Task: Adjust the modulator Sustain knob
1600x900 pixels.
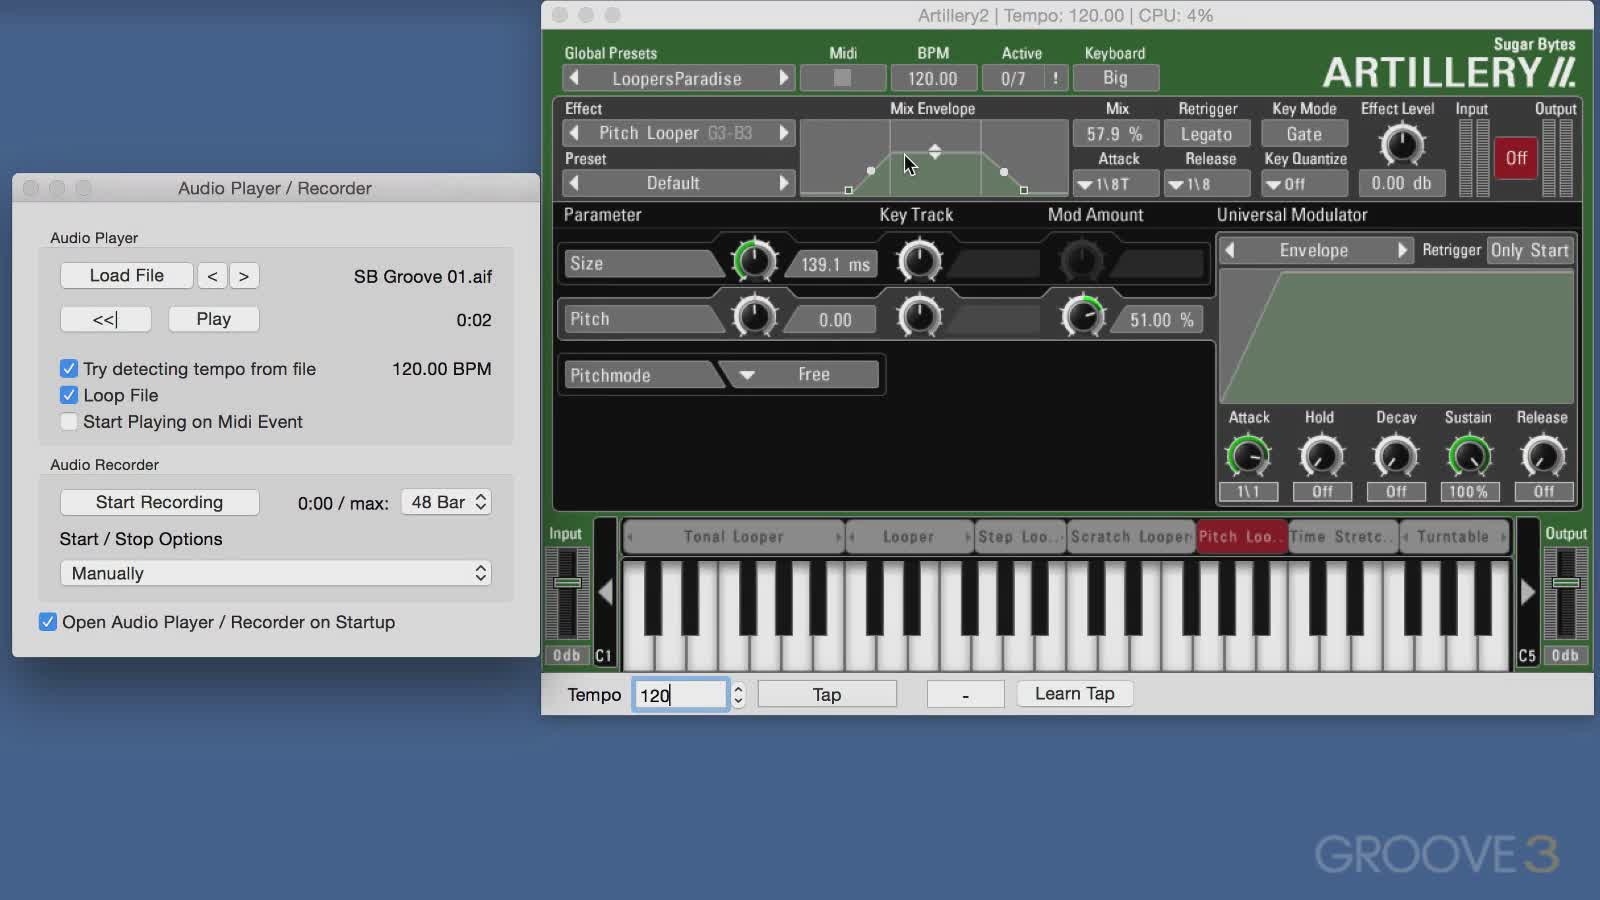Action: 1469,457
